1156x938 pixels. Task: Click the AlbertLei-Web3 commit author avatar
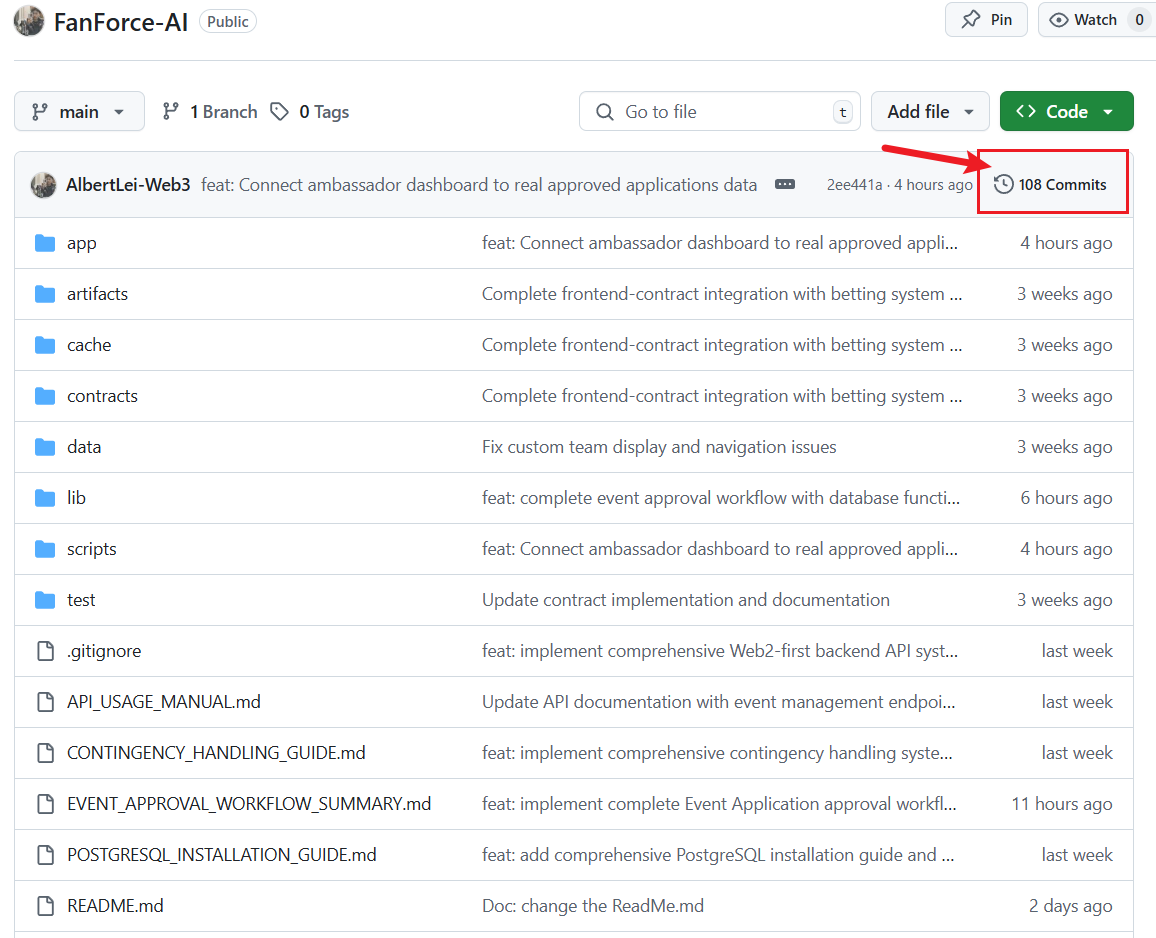[x=43, y=185]
